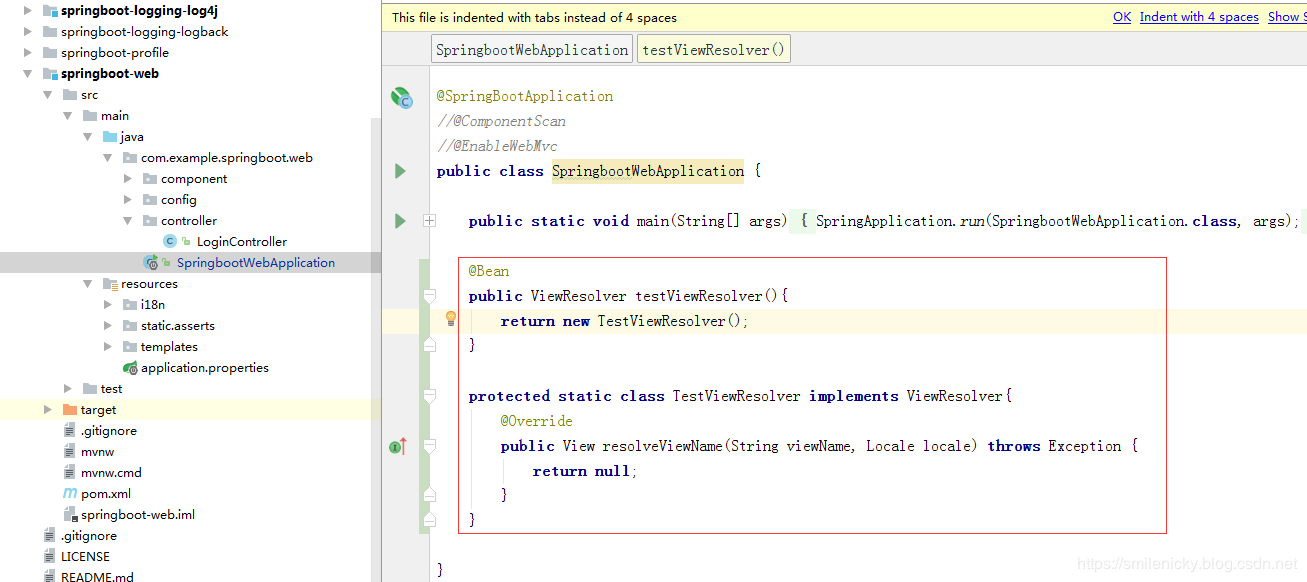The height and width of the screenshot is (582, 1307).
Task: Click the run gutter icon beside main method
Action: click(400, 221)
